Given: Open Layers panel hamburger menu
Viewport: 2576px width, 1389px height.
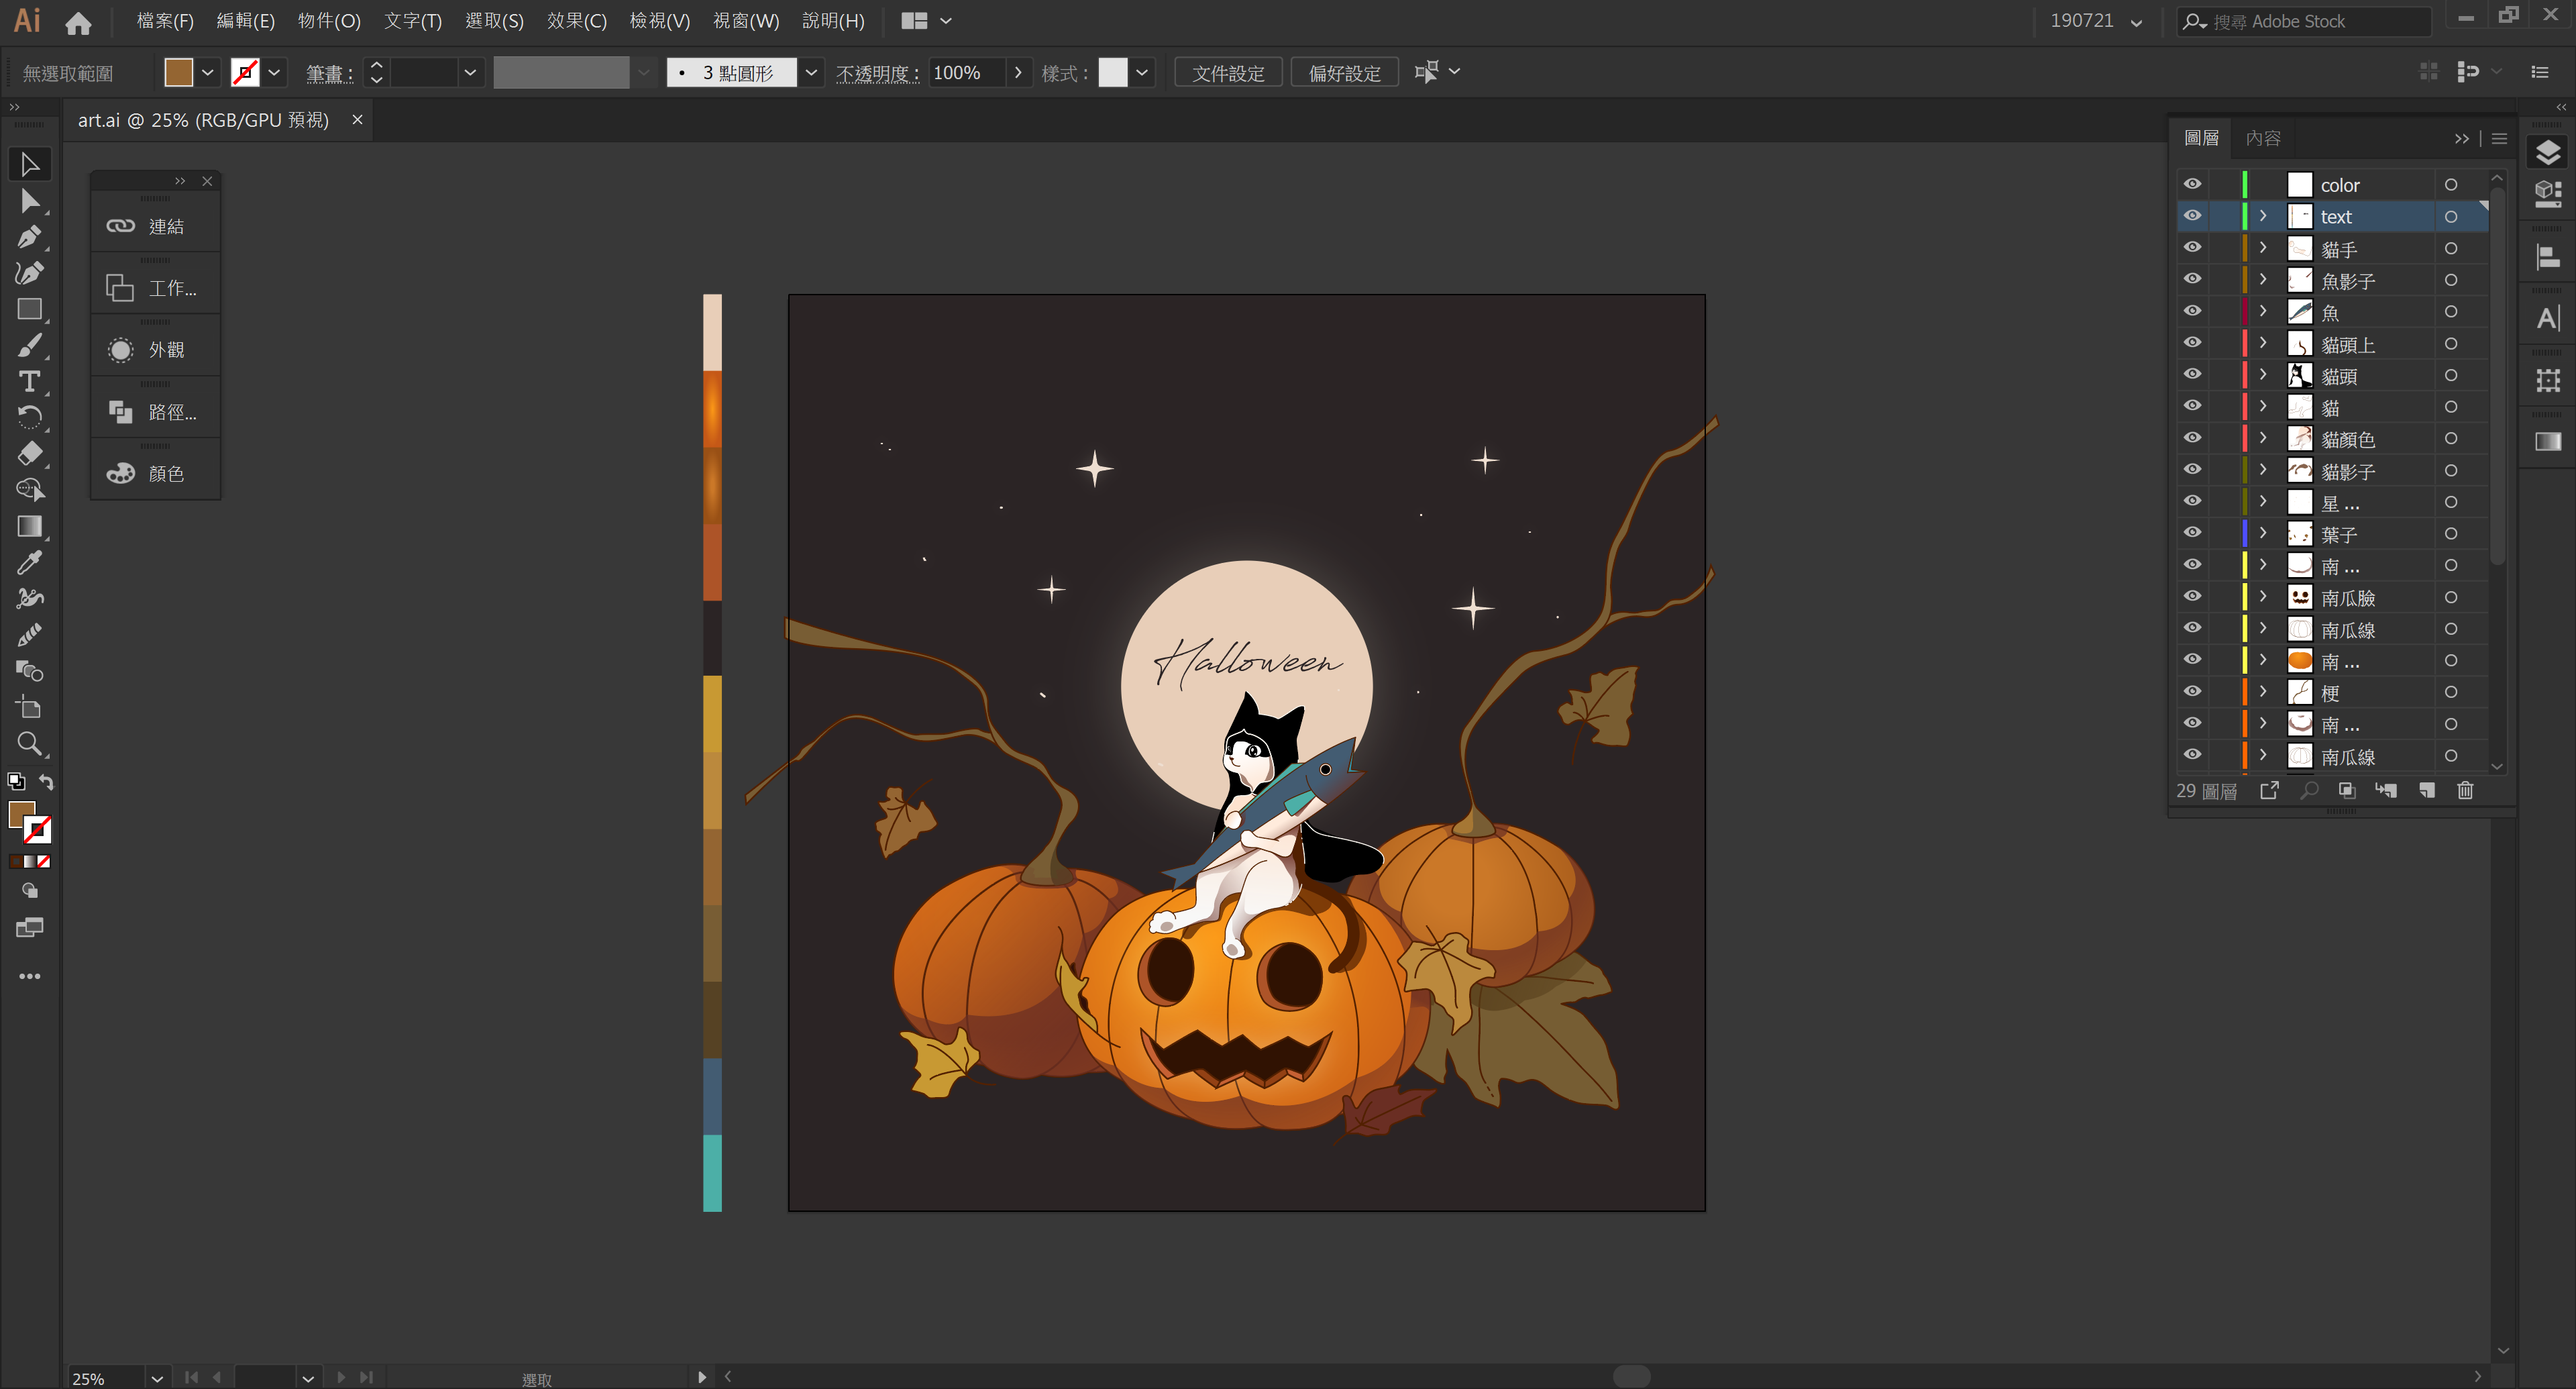Looking at the screenshot, I should [2499, 139].
